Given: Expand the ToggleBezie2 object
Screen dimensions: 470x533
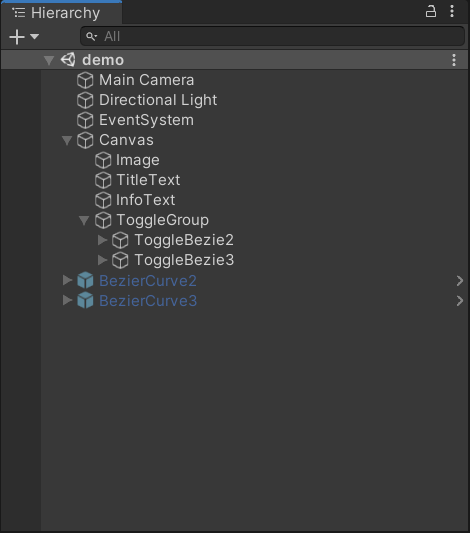Looking at the screenshot, I should (102, 240).
